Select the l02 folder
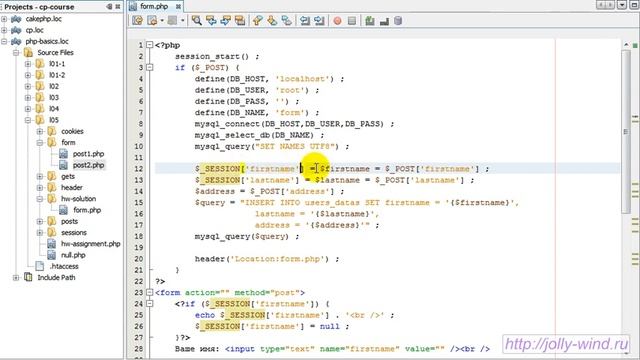Image resolution: width=640 pixels, height=360 pixels. click(x=54, y=86)
